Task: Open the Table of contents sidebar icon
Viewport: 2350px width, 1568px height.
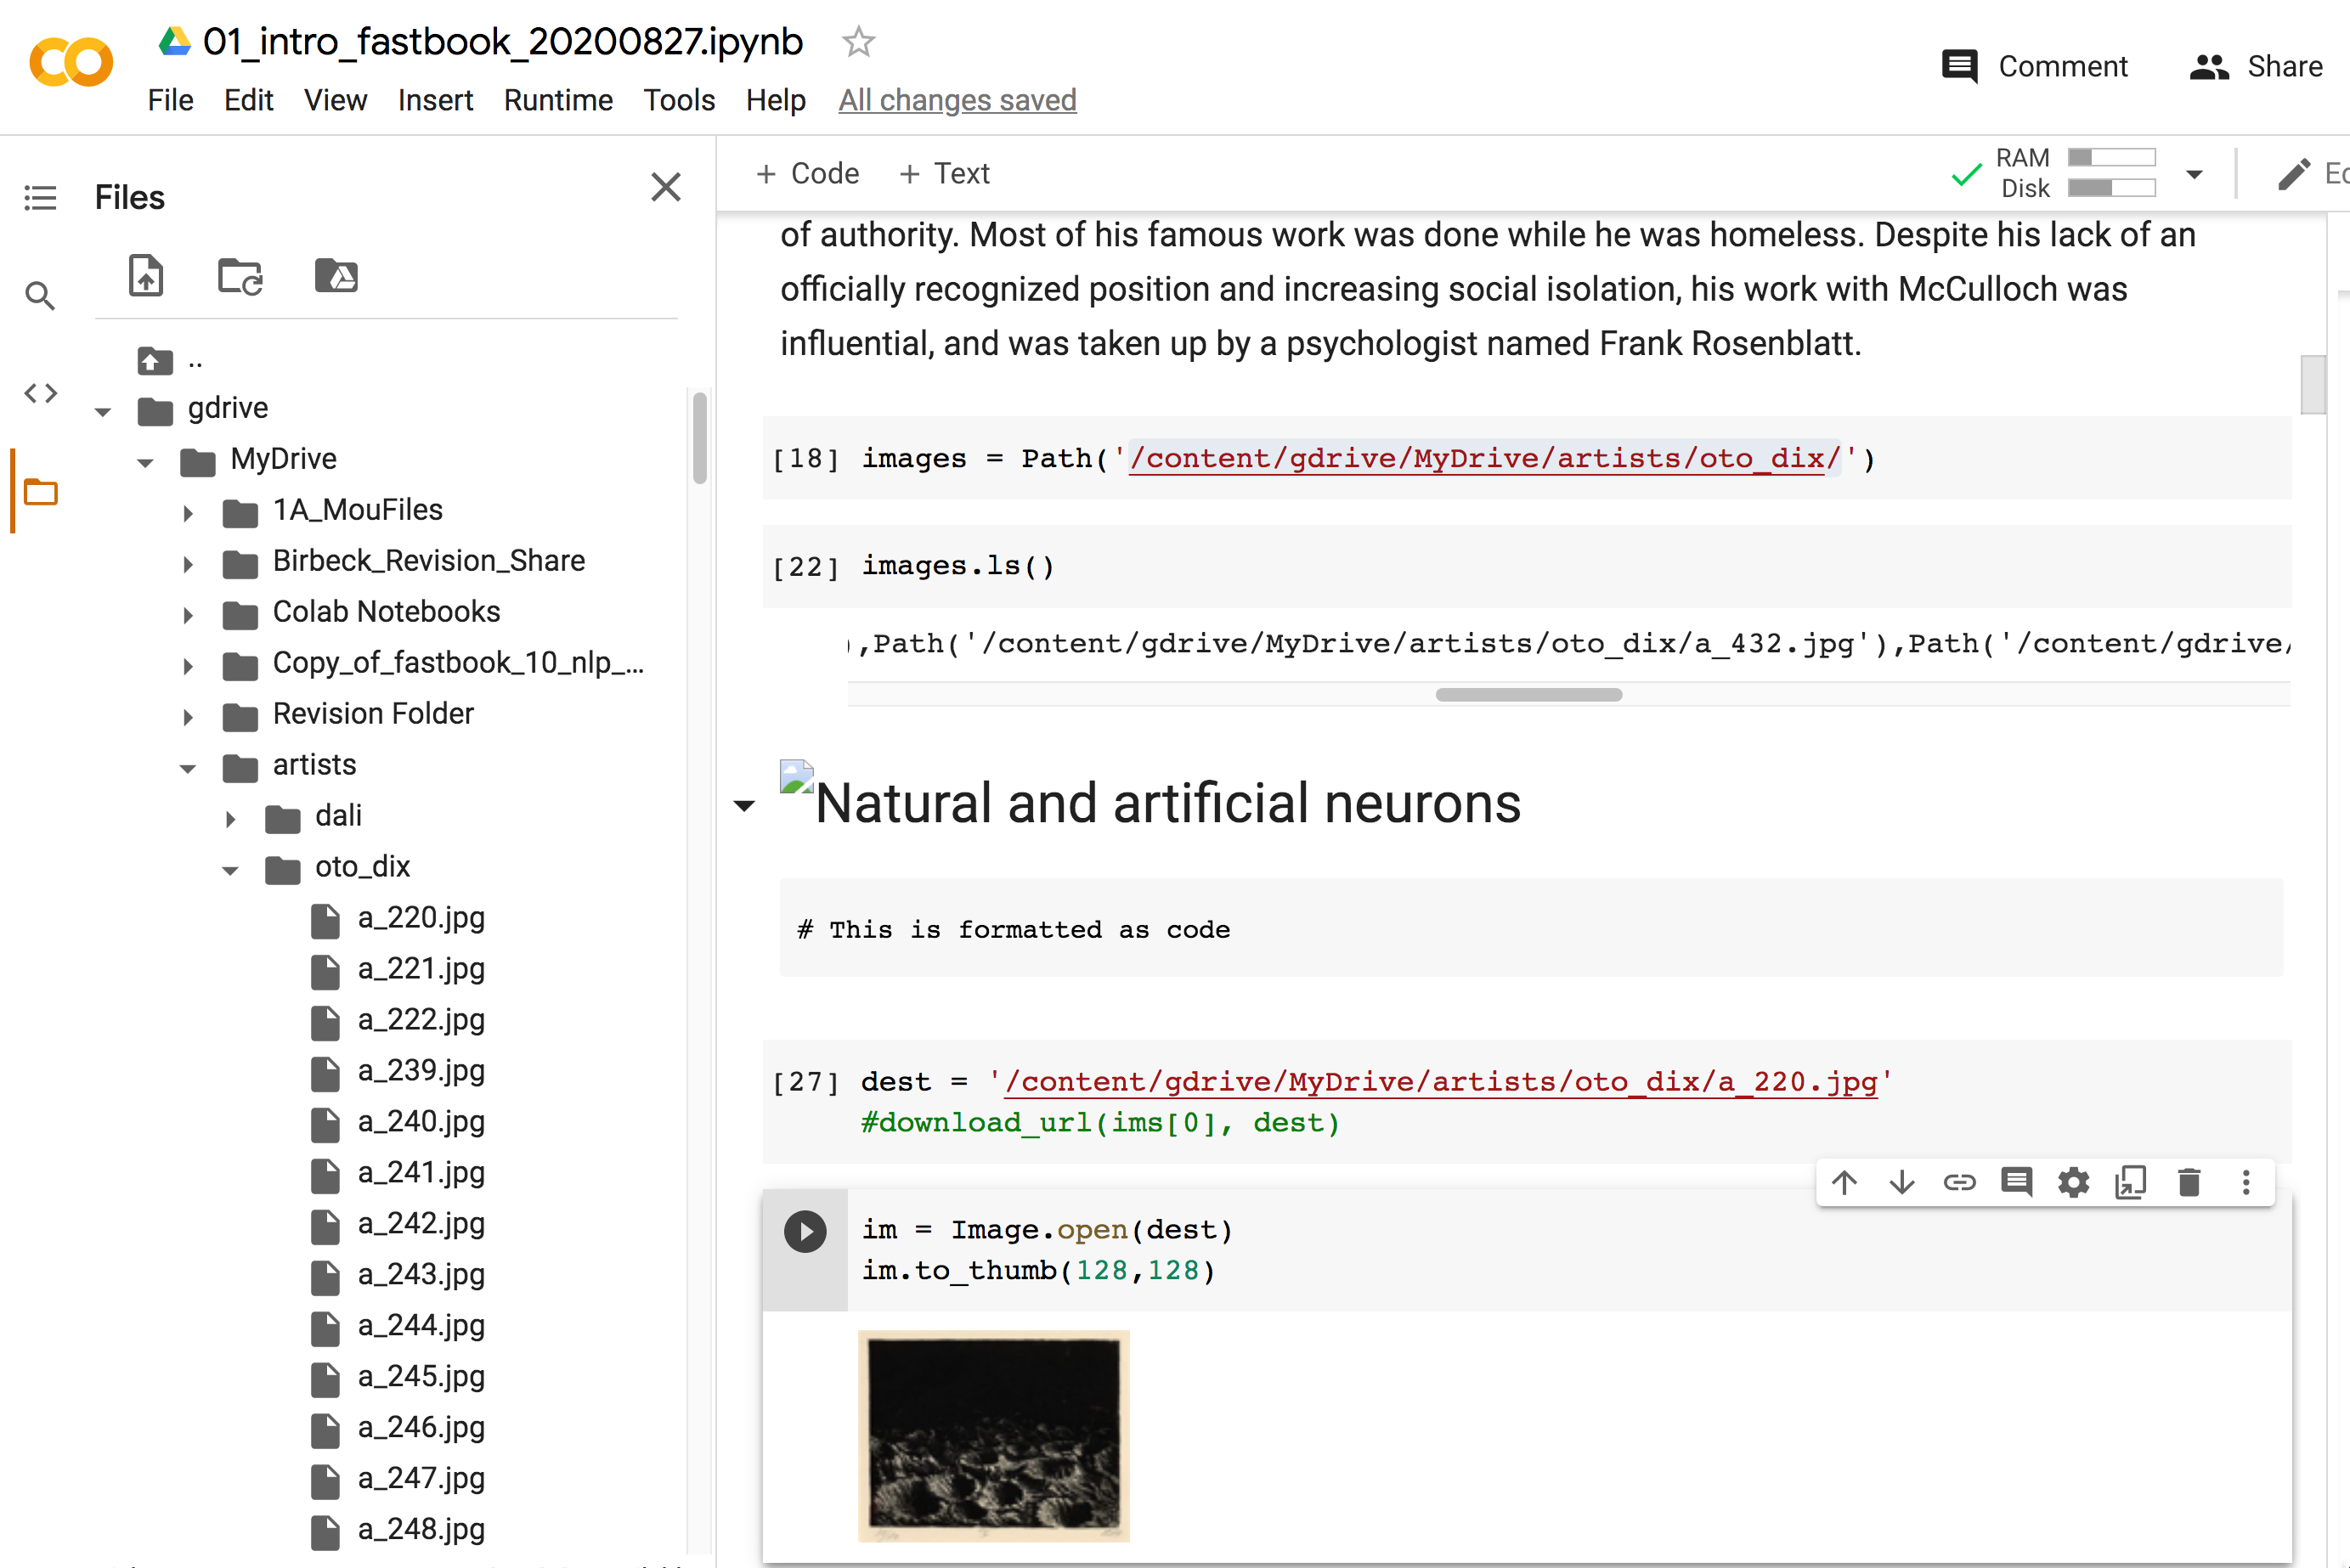Action: tap(40, 197)
